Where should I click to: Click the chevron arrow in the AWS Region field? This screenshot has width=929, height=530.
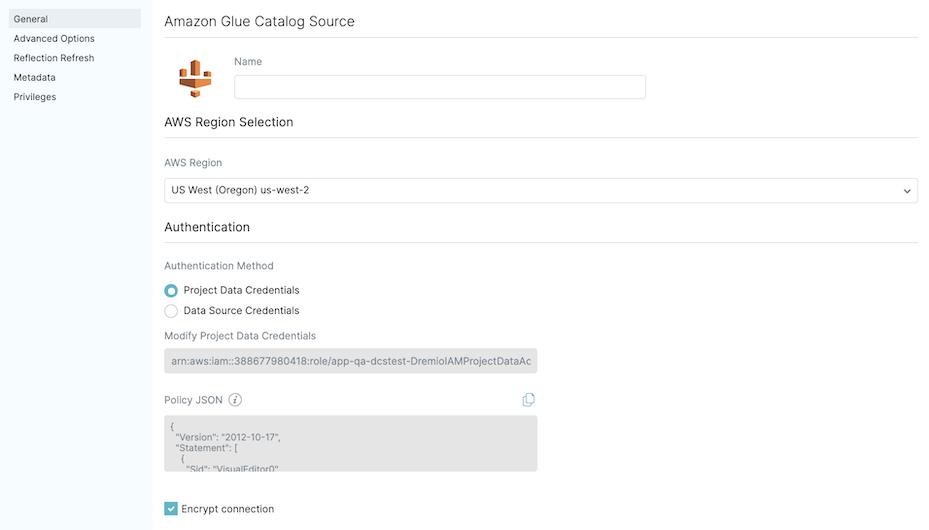pos(907,191)
